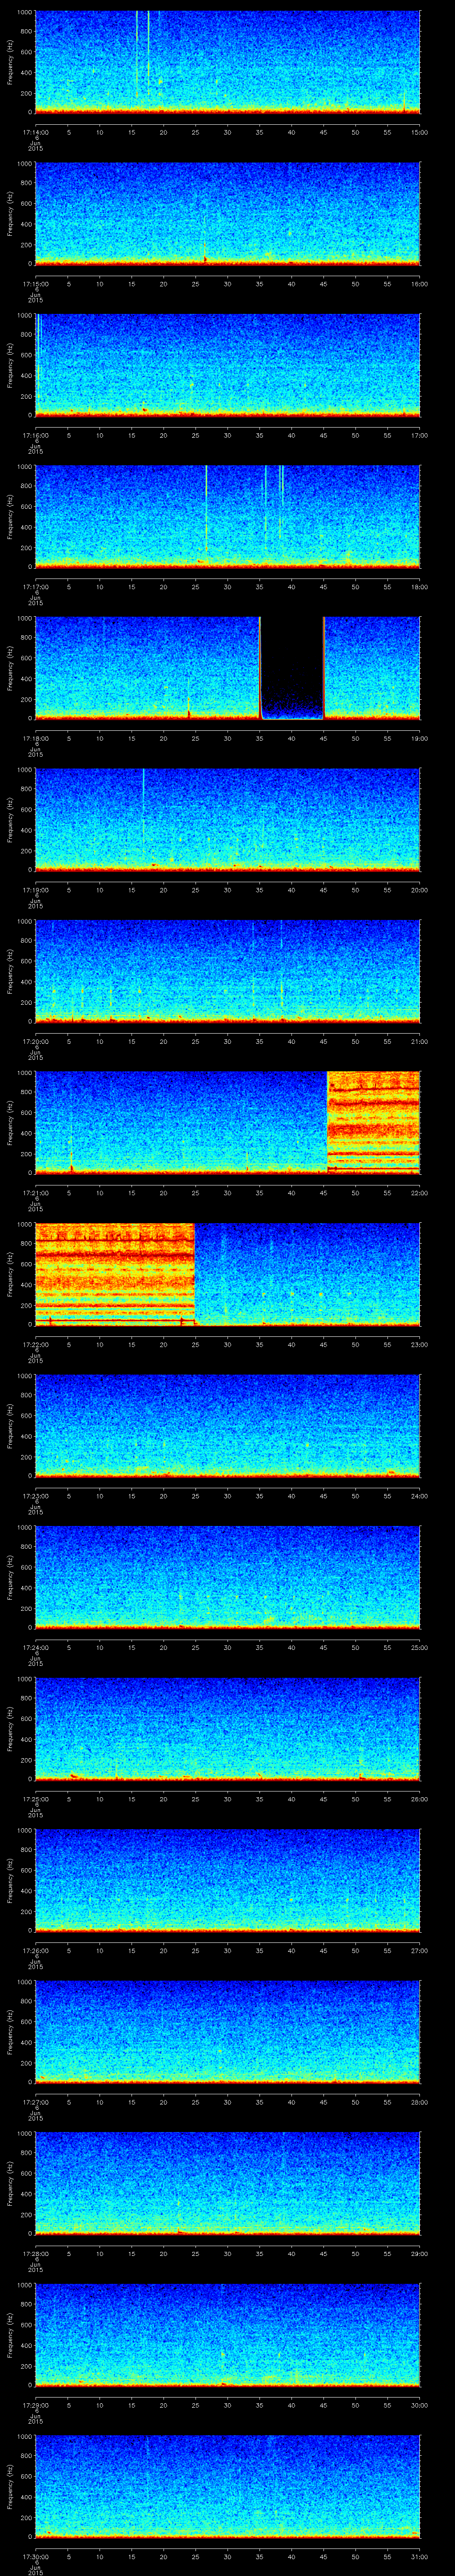Click the "17:26:00" start time label
Viewport: 455px width, 2576px height.
click(35, 1950)
